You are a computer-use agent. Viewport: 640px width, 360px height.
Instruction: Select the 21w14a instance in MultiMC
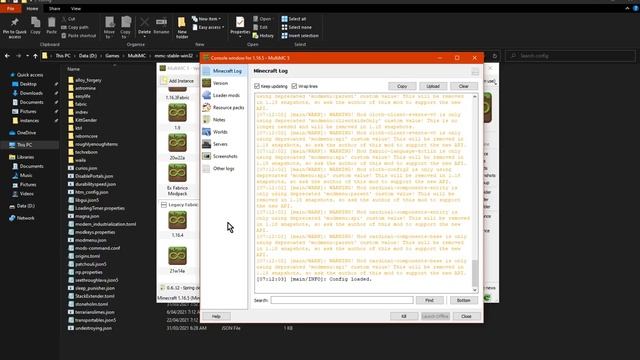click(x=177, y=260)
